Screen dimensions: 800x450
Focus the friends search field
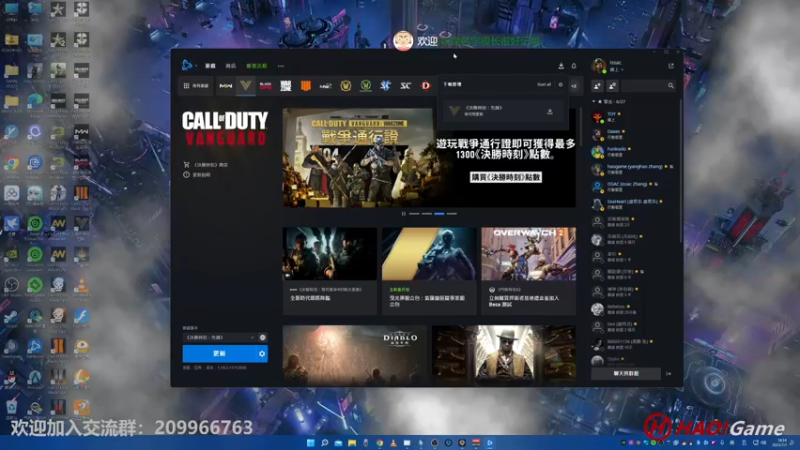[648, 86]
